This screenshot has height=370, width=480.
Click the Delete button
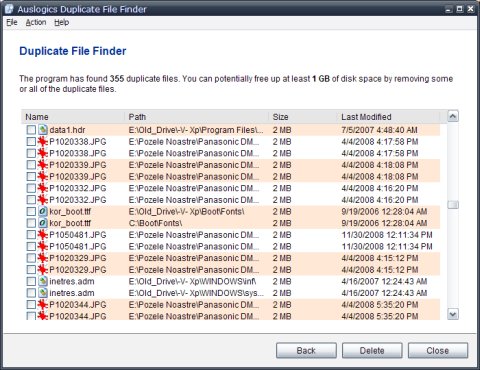[372, 350]
